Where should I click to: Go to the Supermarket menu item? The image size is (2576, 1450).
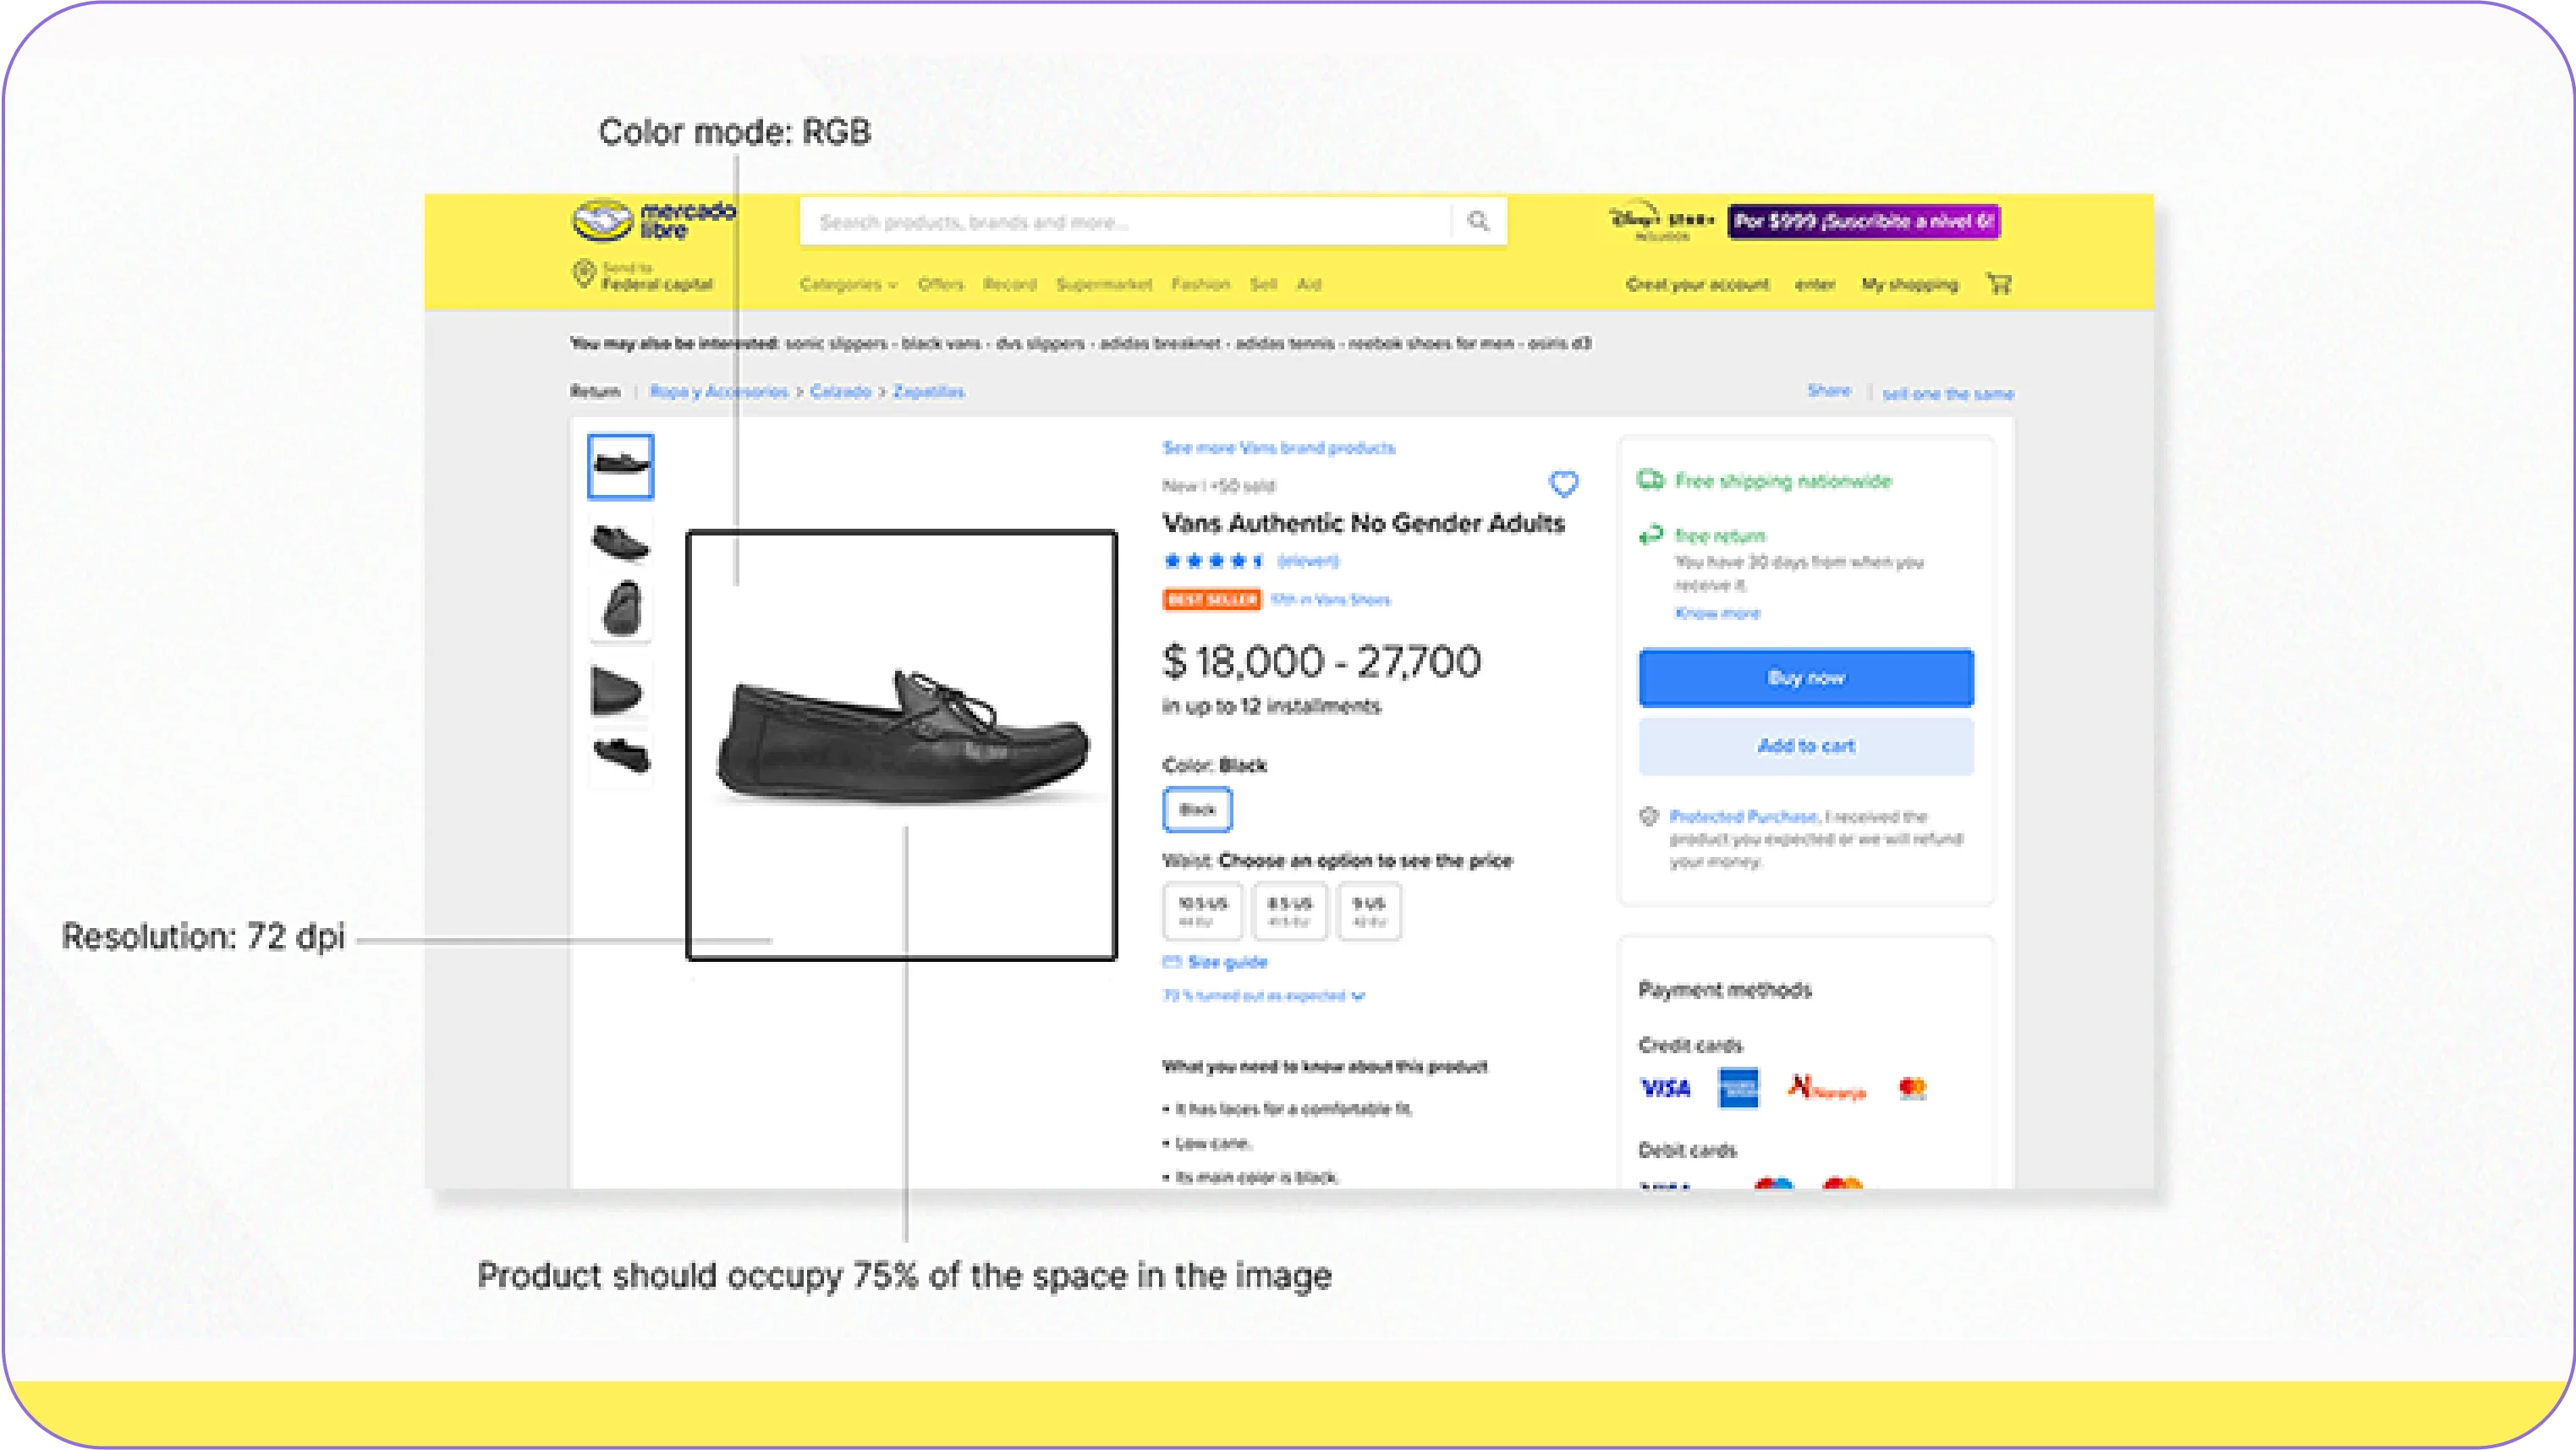[1104, 285]
